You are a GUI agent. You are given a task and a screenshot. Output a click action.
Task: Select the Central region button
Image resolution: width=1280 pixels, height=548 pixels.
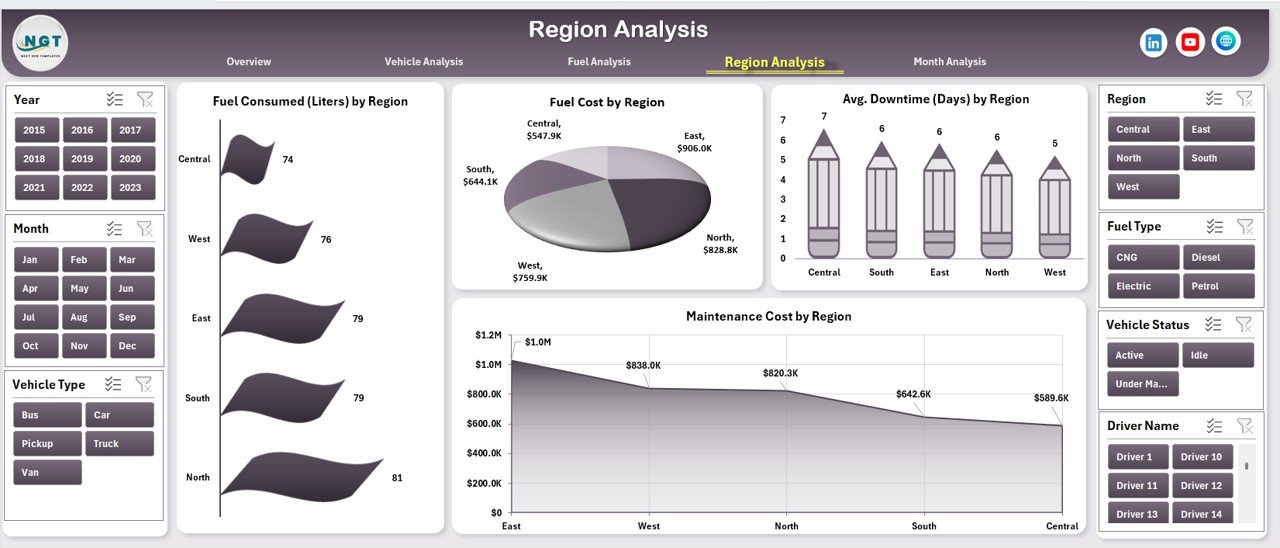click(x=1144, y=129)
